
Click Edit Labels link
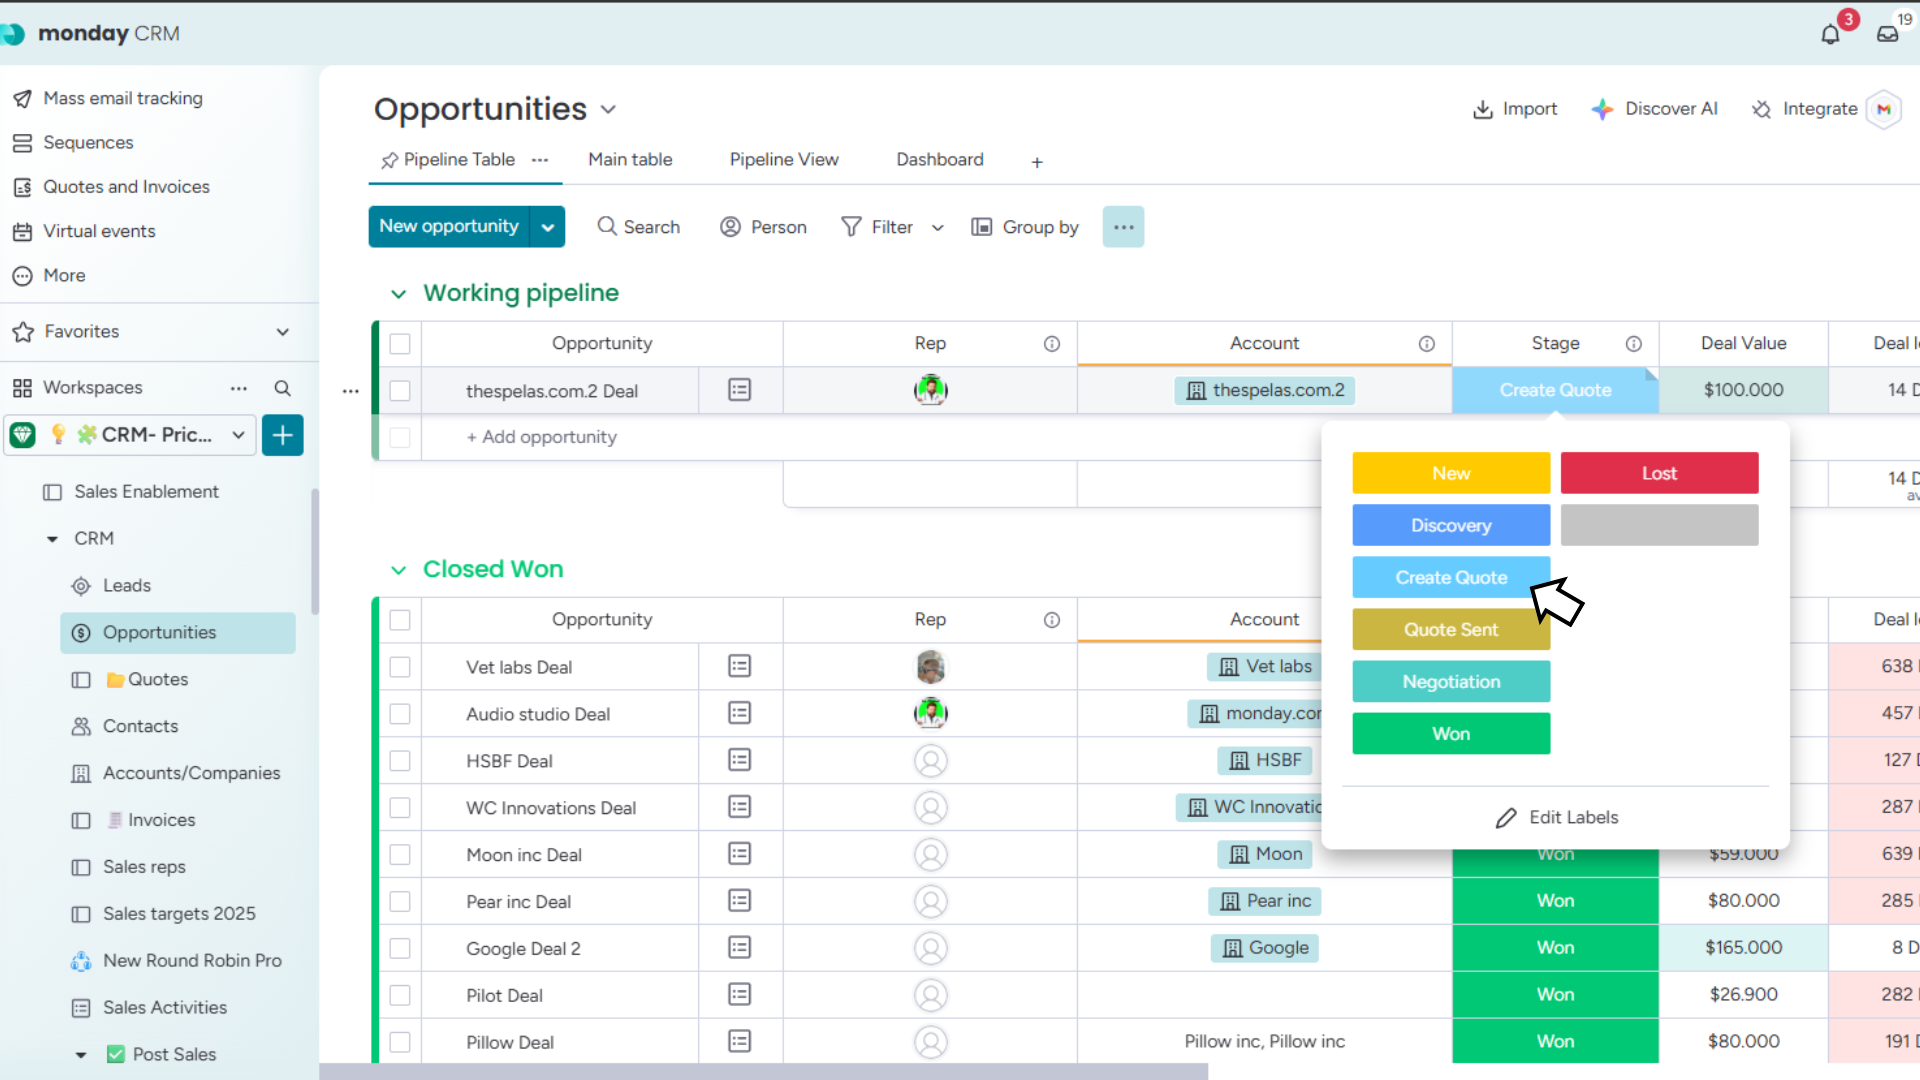[x=1556, y=818]
